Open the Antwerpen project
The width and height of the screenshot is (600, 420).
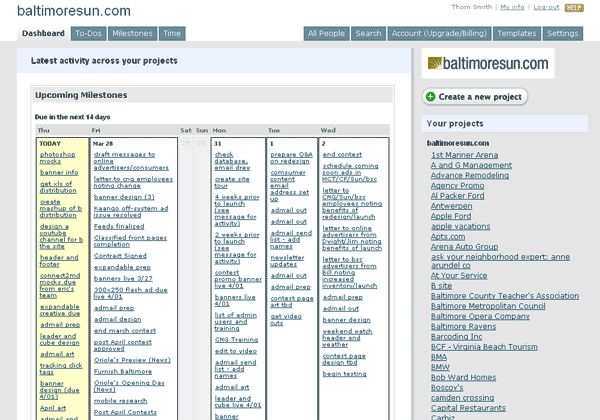[x=452, y=206]
